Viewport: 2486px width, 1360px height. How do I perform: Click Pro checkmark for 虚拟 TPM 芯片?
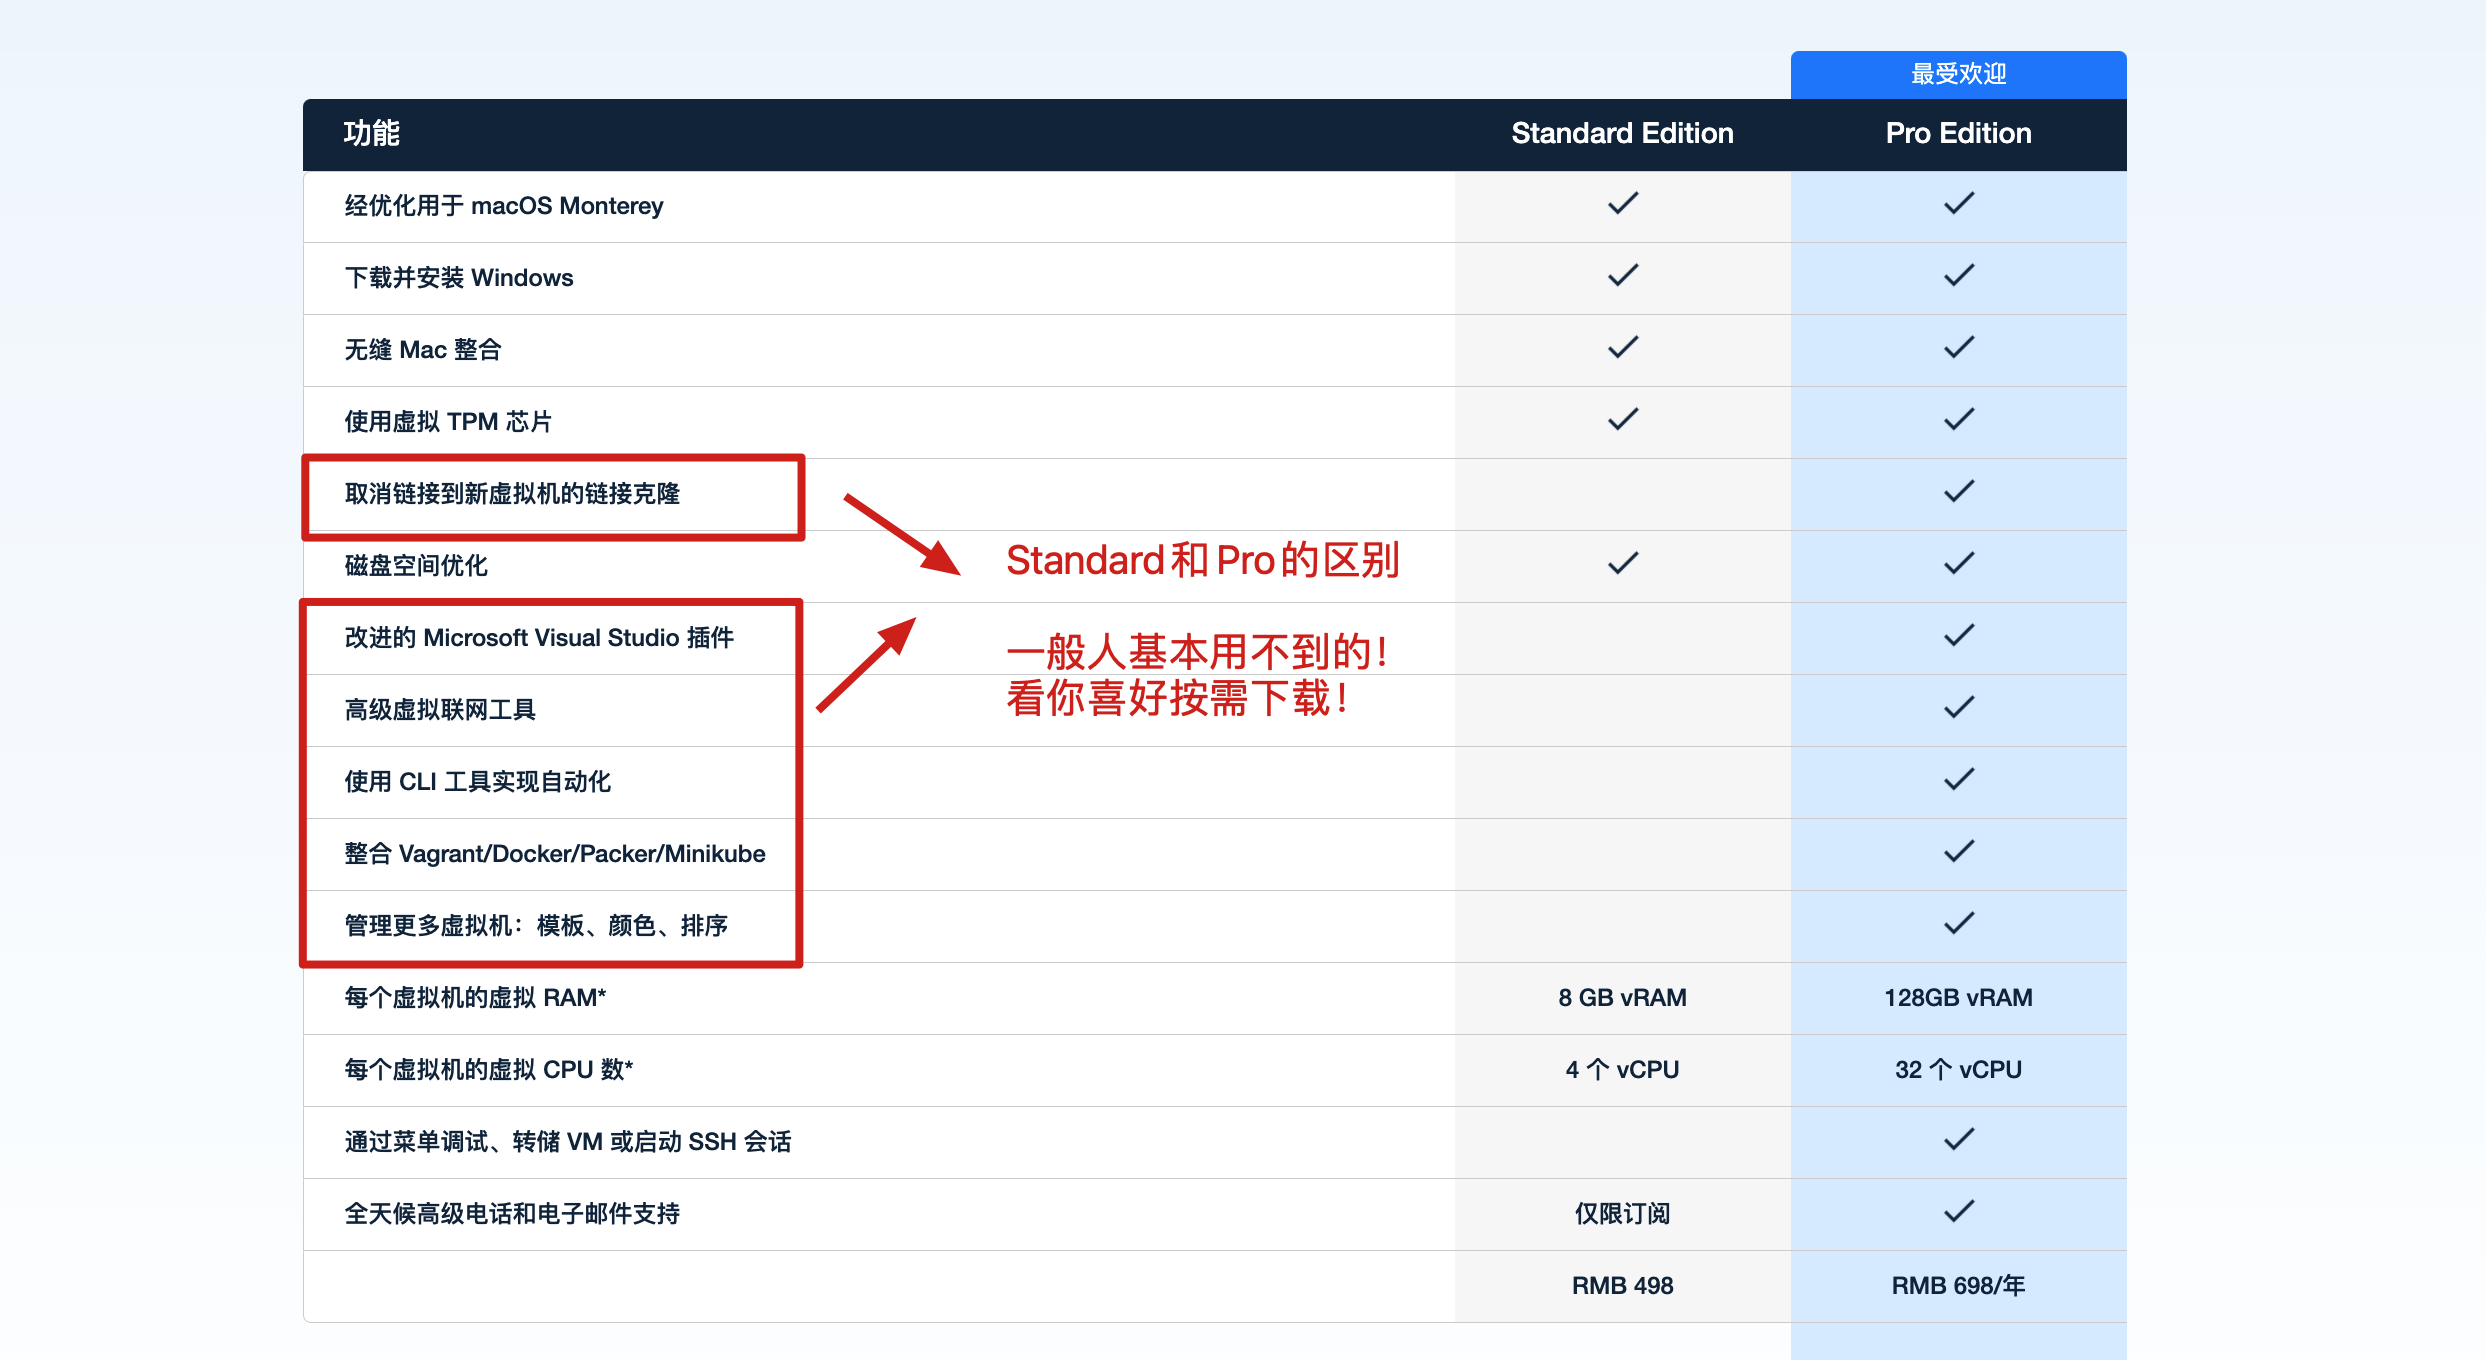1959,419
